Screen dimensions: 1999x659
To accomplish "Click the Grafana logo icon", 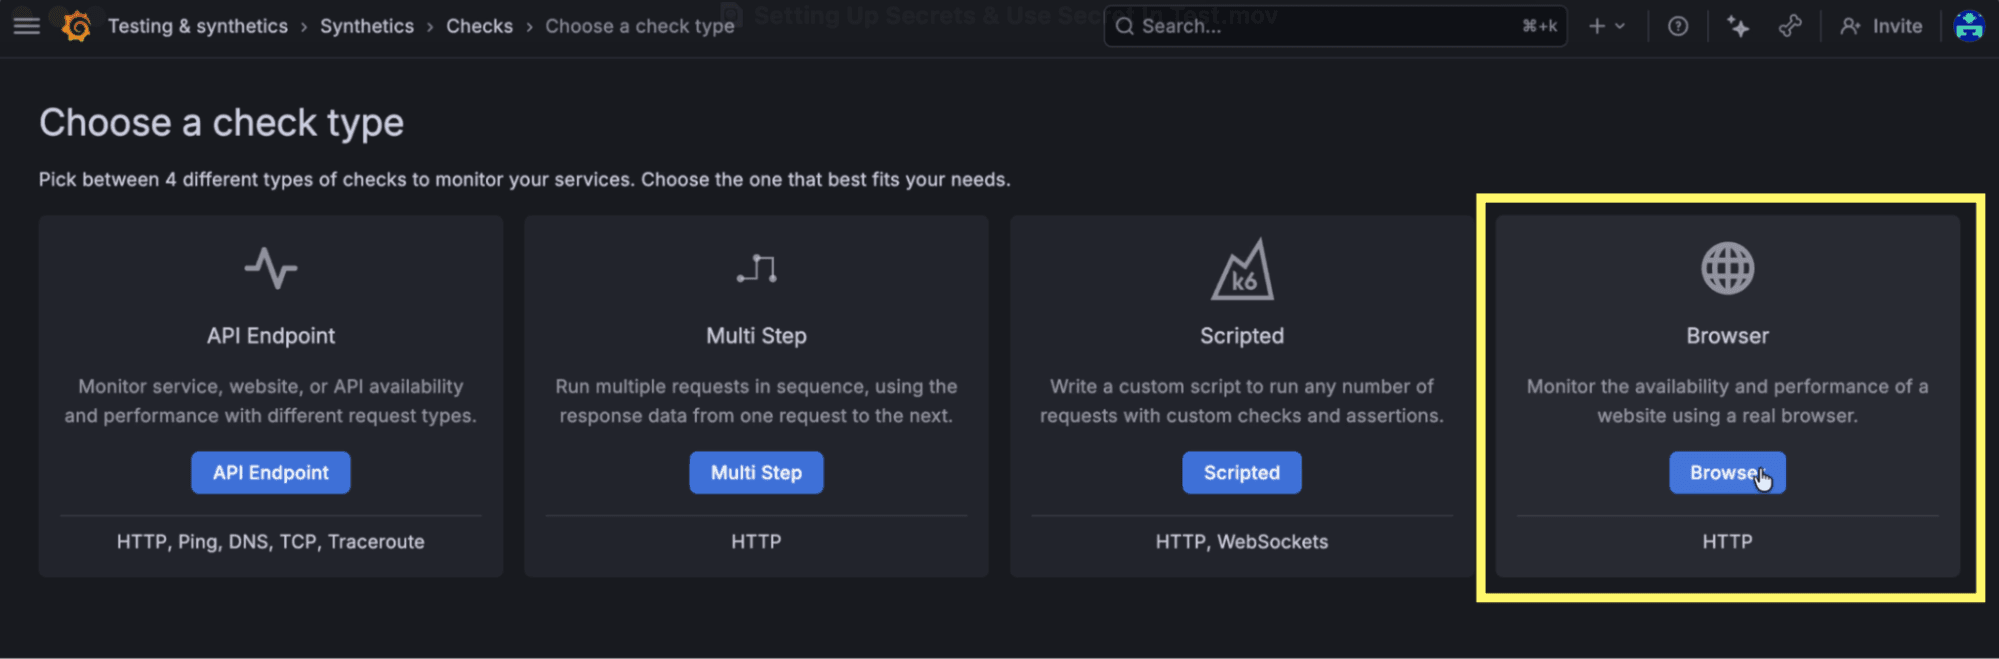I will 76,26.
